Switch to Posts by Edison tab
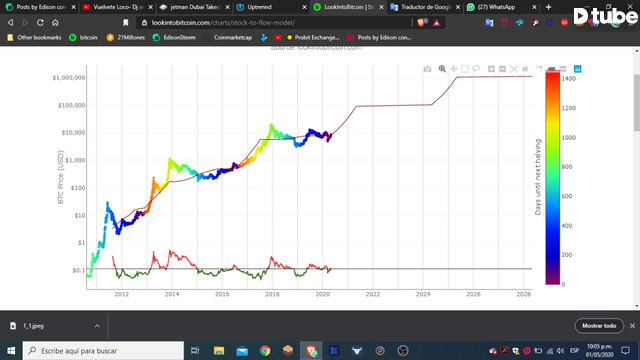This screenshot has width=640, height=360. 40,7
